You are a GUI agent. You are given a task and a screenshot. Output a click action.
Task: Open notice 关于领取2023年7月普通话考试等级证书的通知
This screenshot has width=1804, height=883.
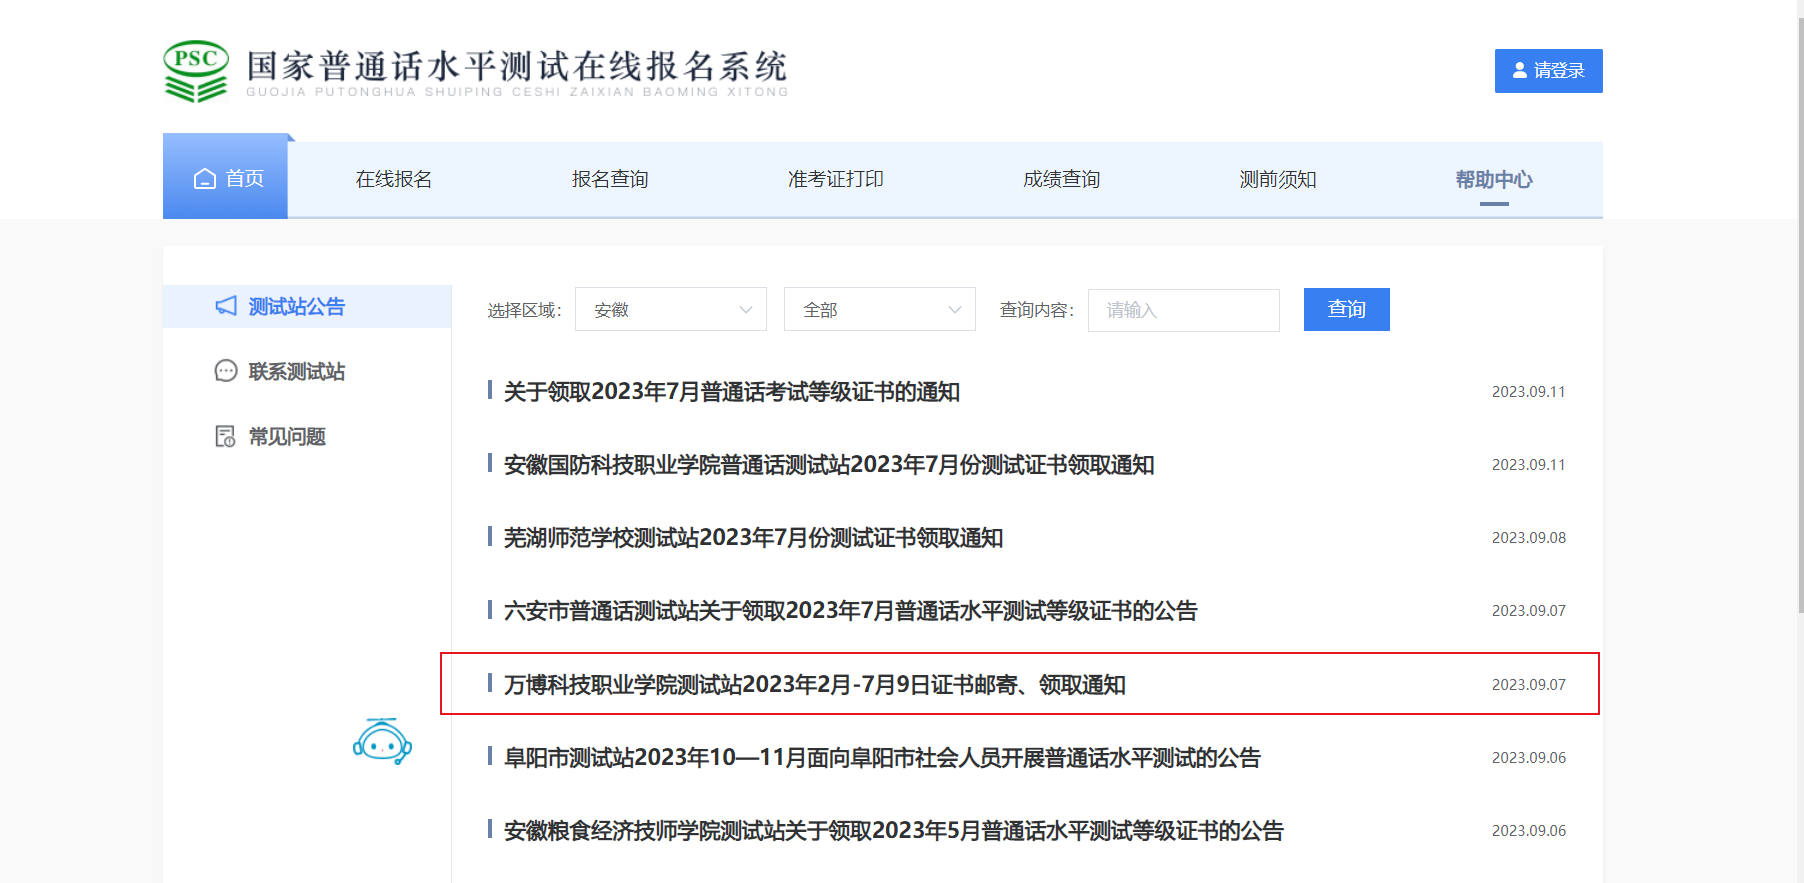732,391
